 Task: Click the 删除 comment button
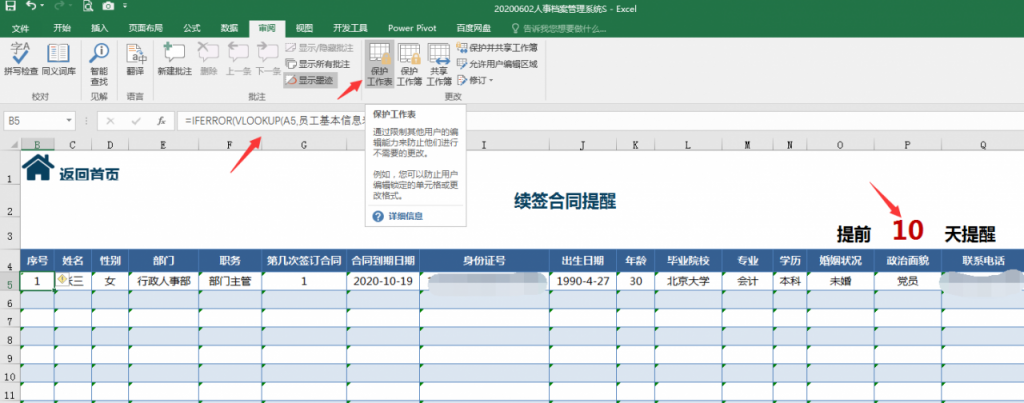tap(209, 59)
